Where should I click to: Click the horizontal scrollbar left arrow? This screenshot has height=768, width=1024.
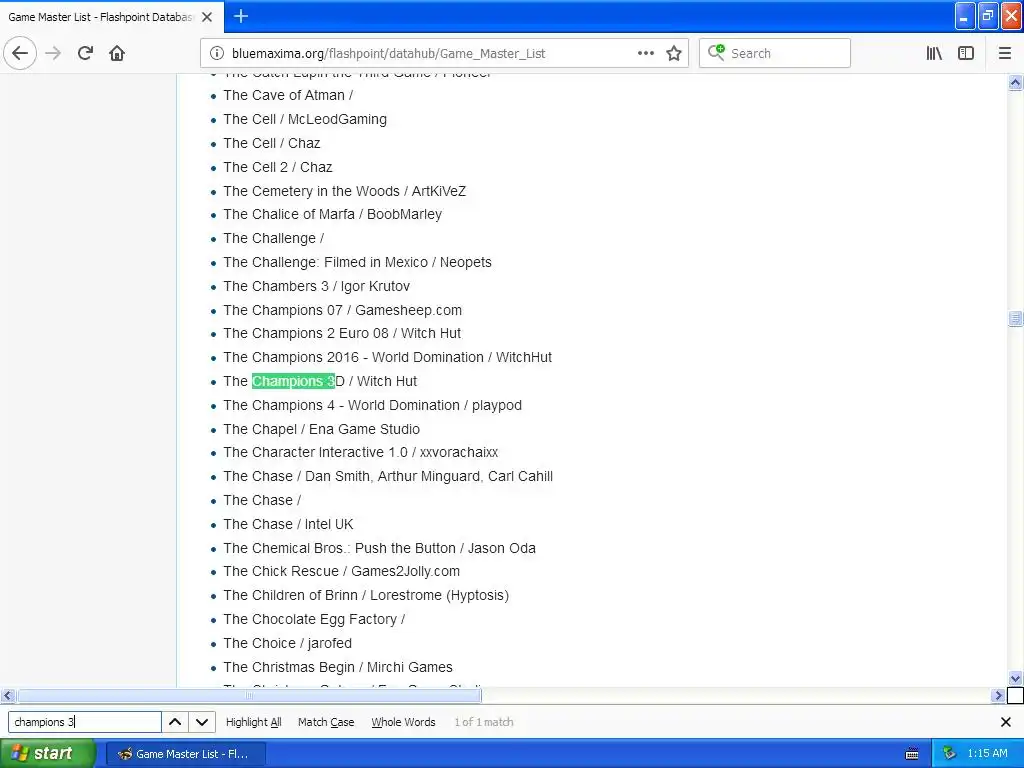(x=7, y=696)
